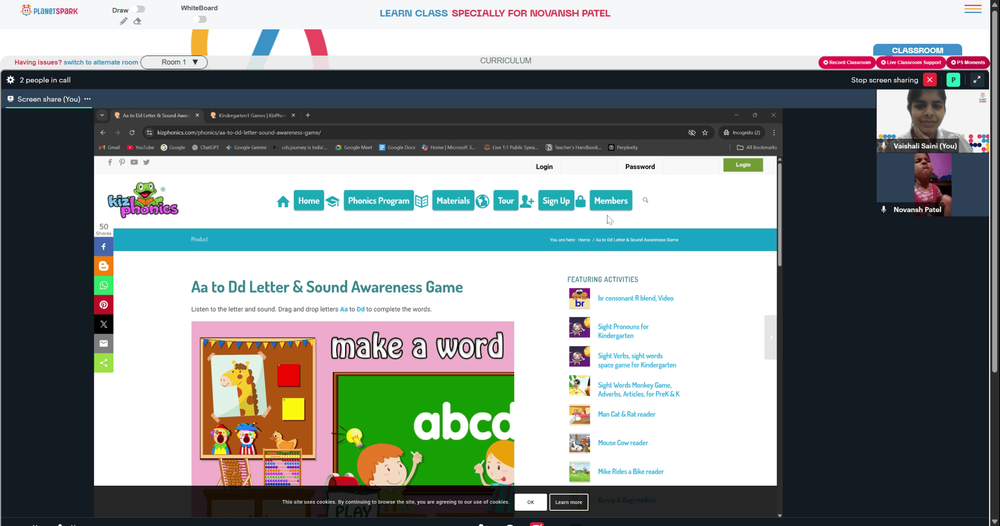Open Materials menu item
The image size is (1000, 526).
tap(453, 201)
